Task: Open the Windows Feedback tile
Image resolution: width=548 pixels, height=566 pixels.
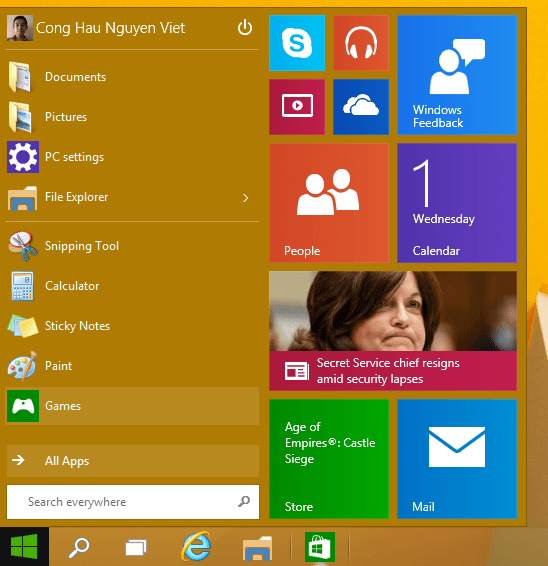Action: (x=457, y=75)
